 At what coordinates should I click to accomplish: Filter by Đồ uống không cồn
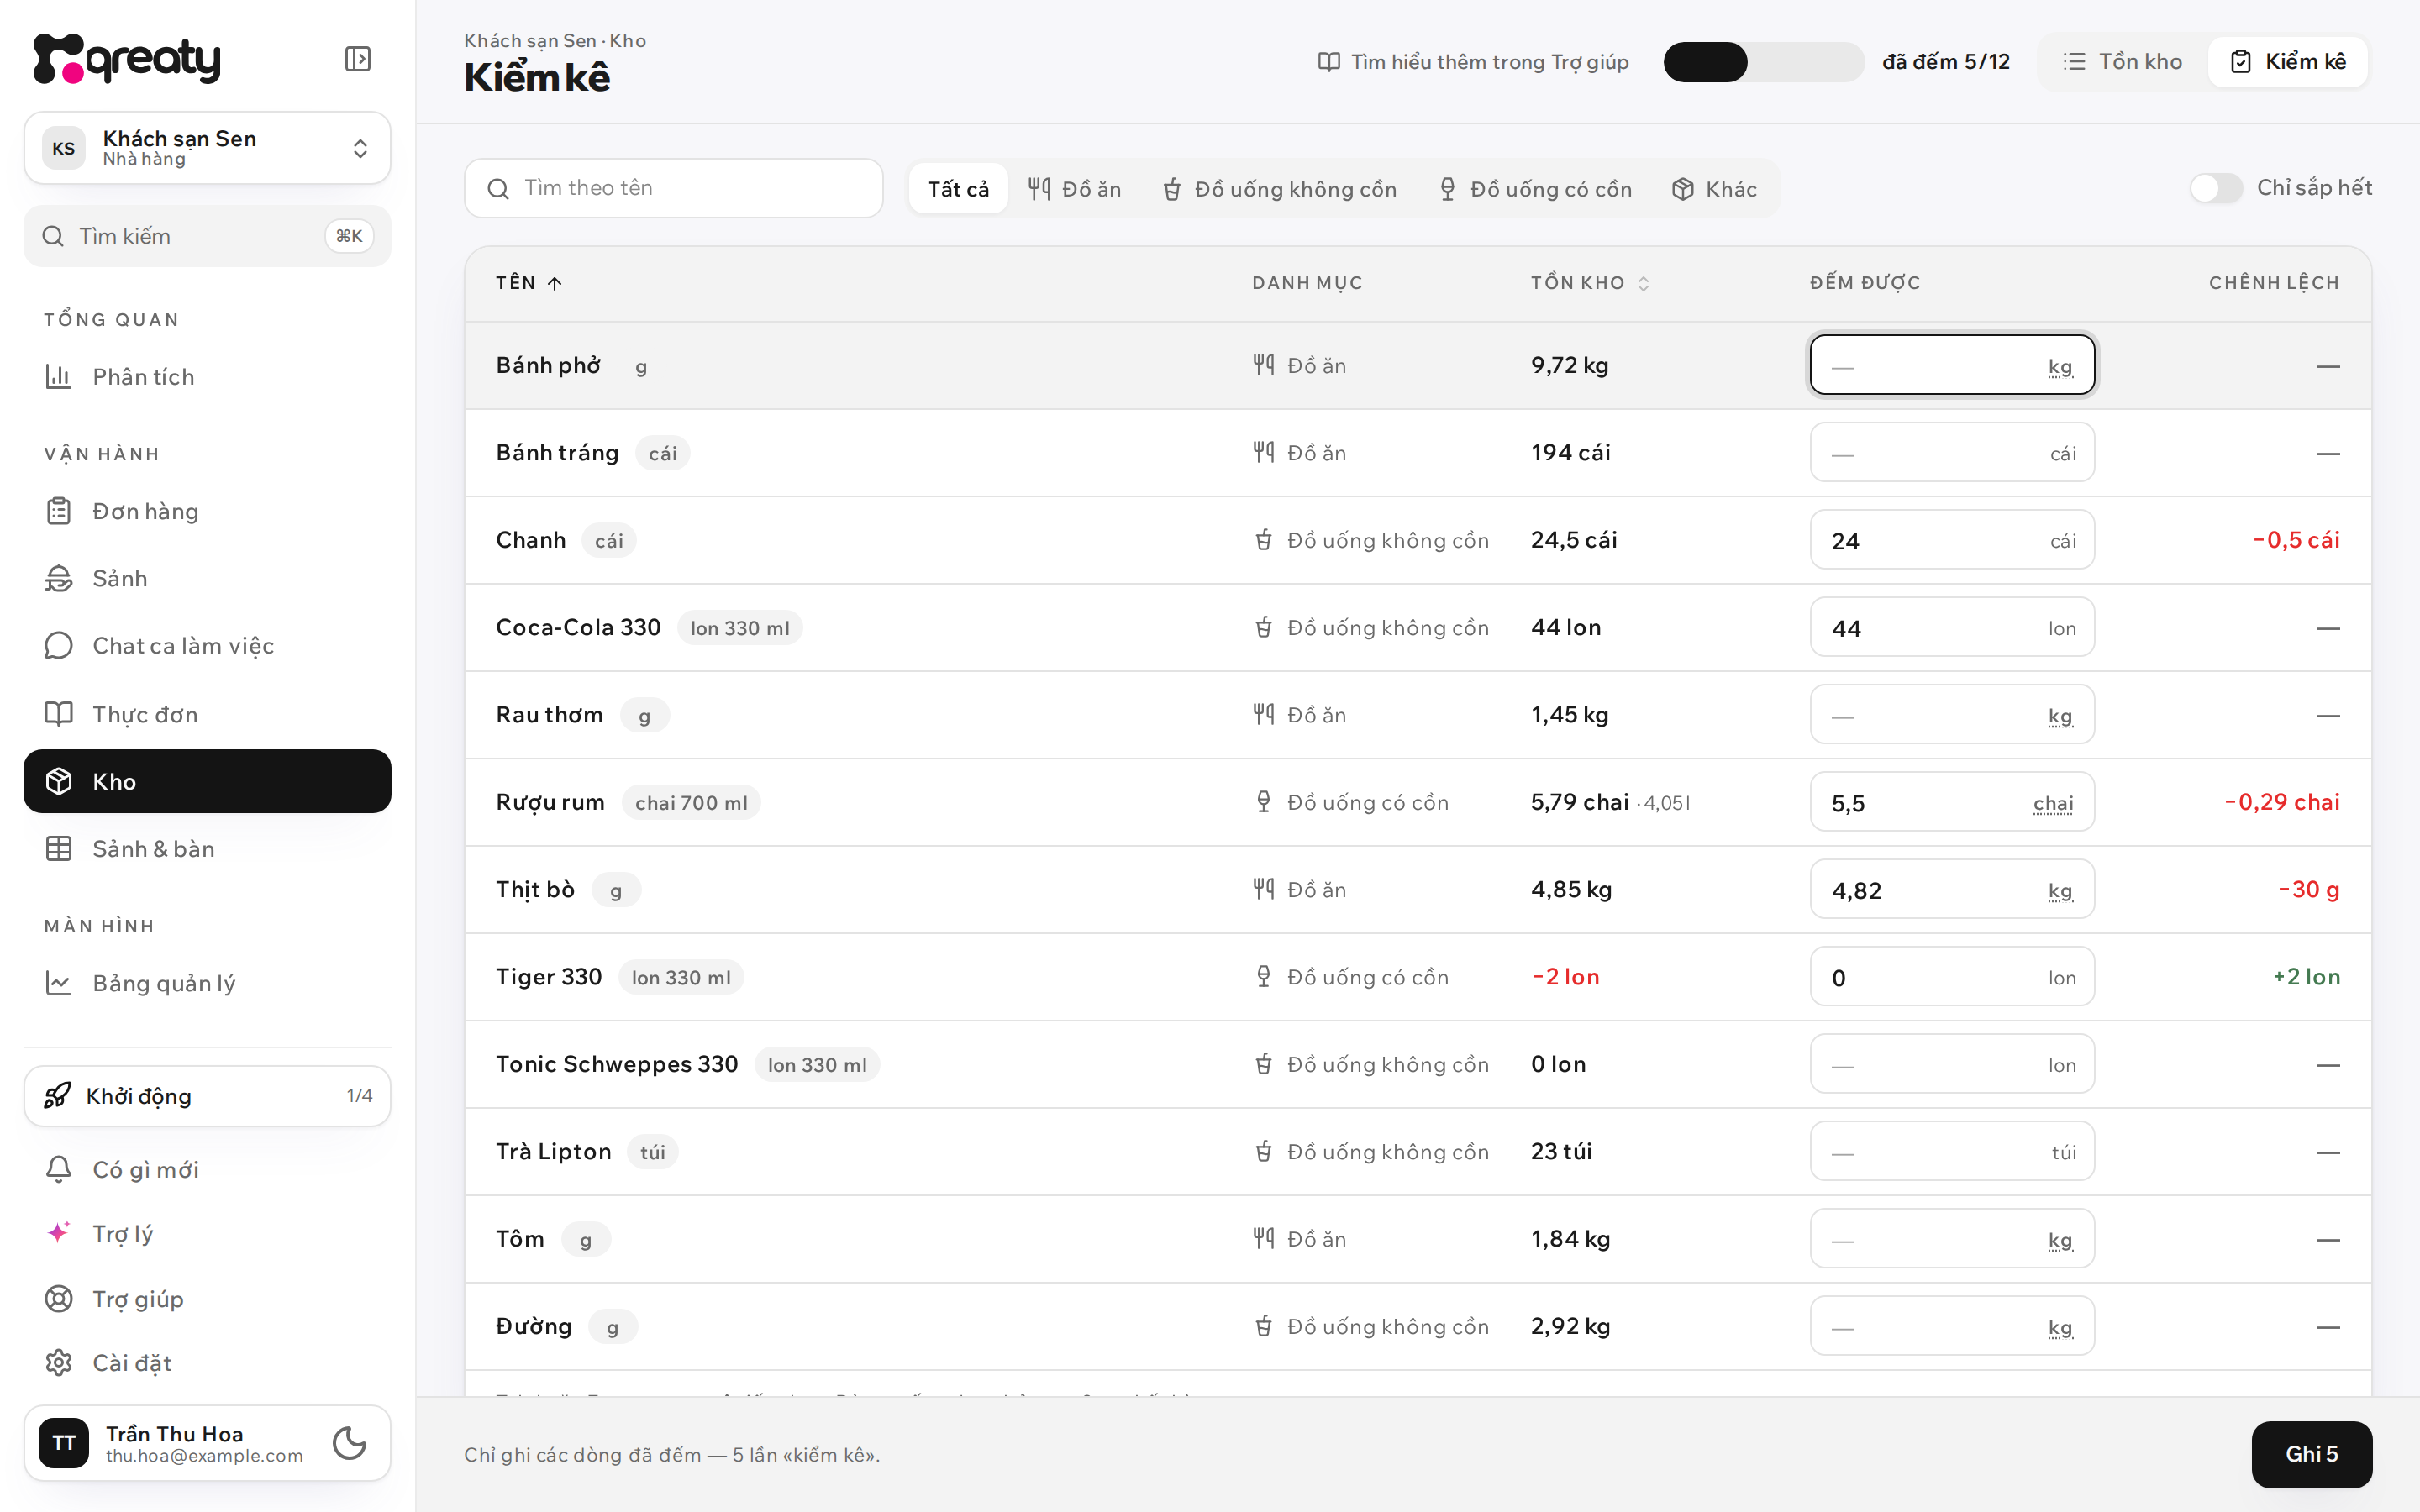tap(1280, 189)
